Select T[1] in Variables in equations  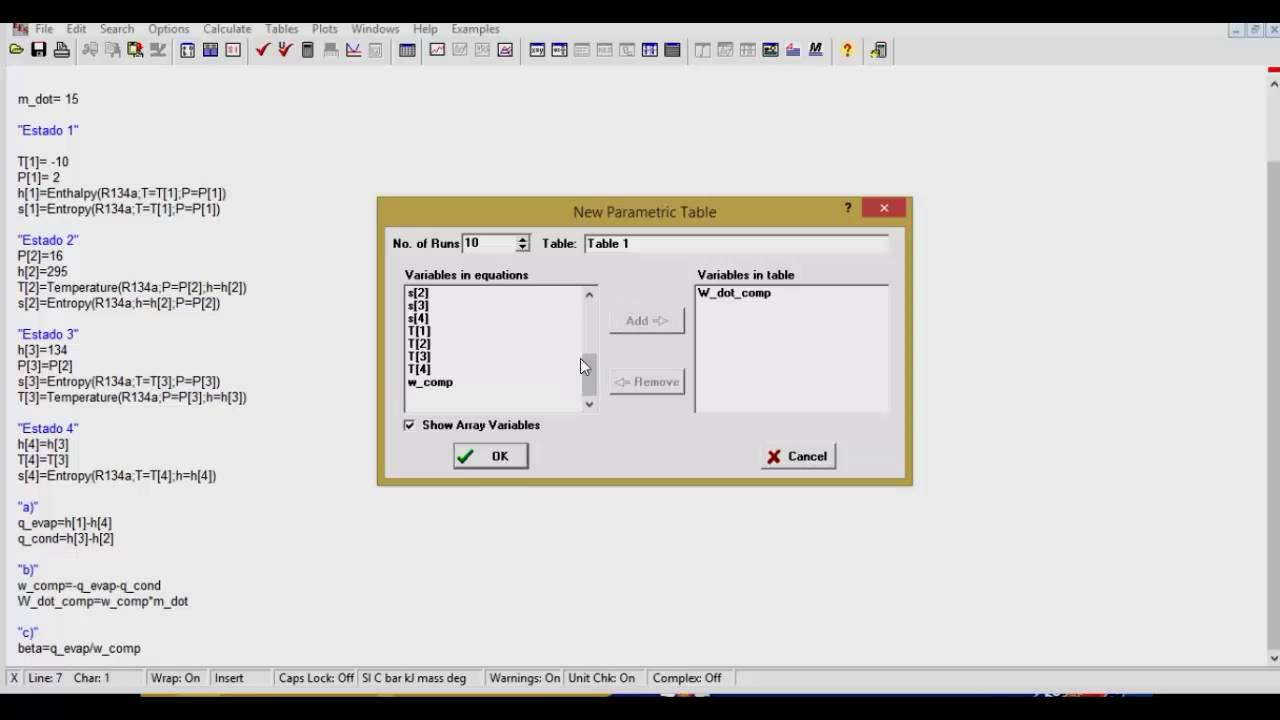(419, 331)
